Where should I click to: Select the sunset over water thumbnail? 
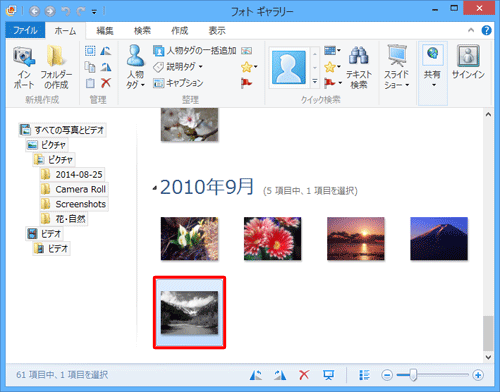[356, 239]
